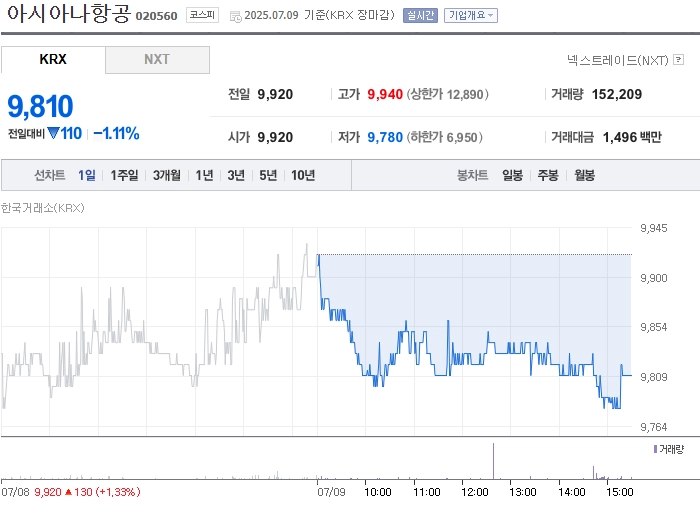Click the 거래량 value 152,209
The width and height of the screenshot is (700, 515).
pos(617,94)
